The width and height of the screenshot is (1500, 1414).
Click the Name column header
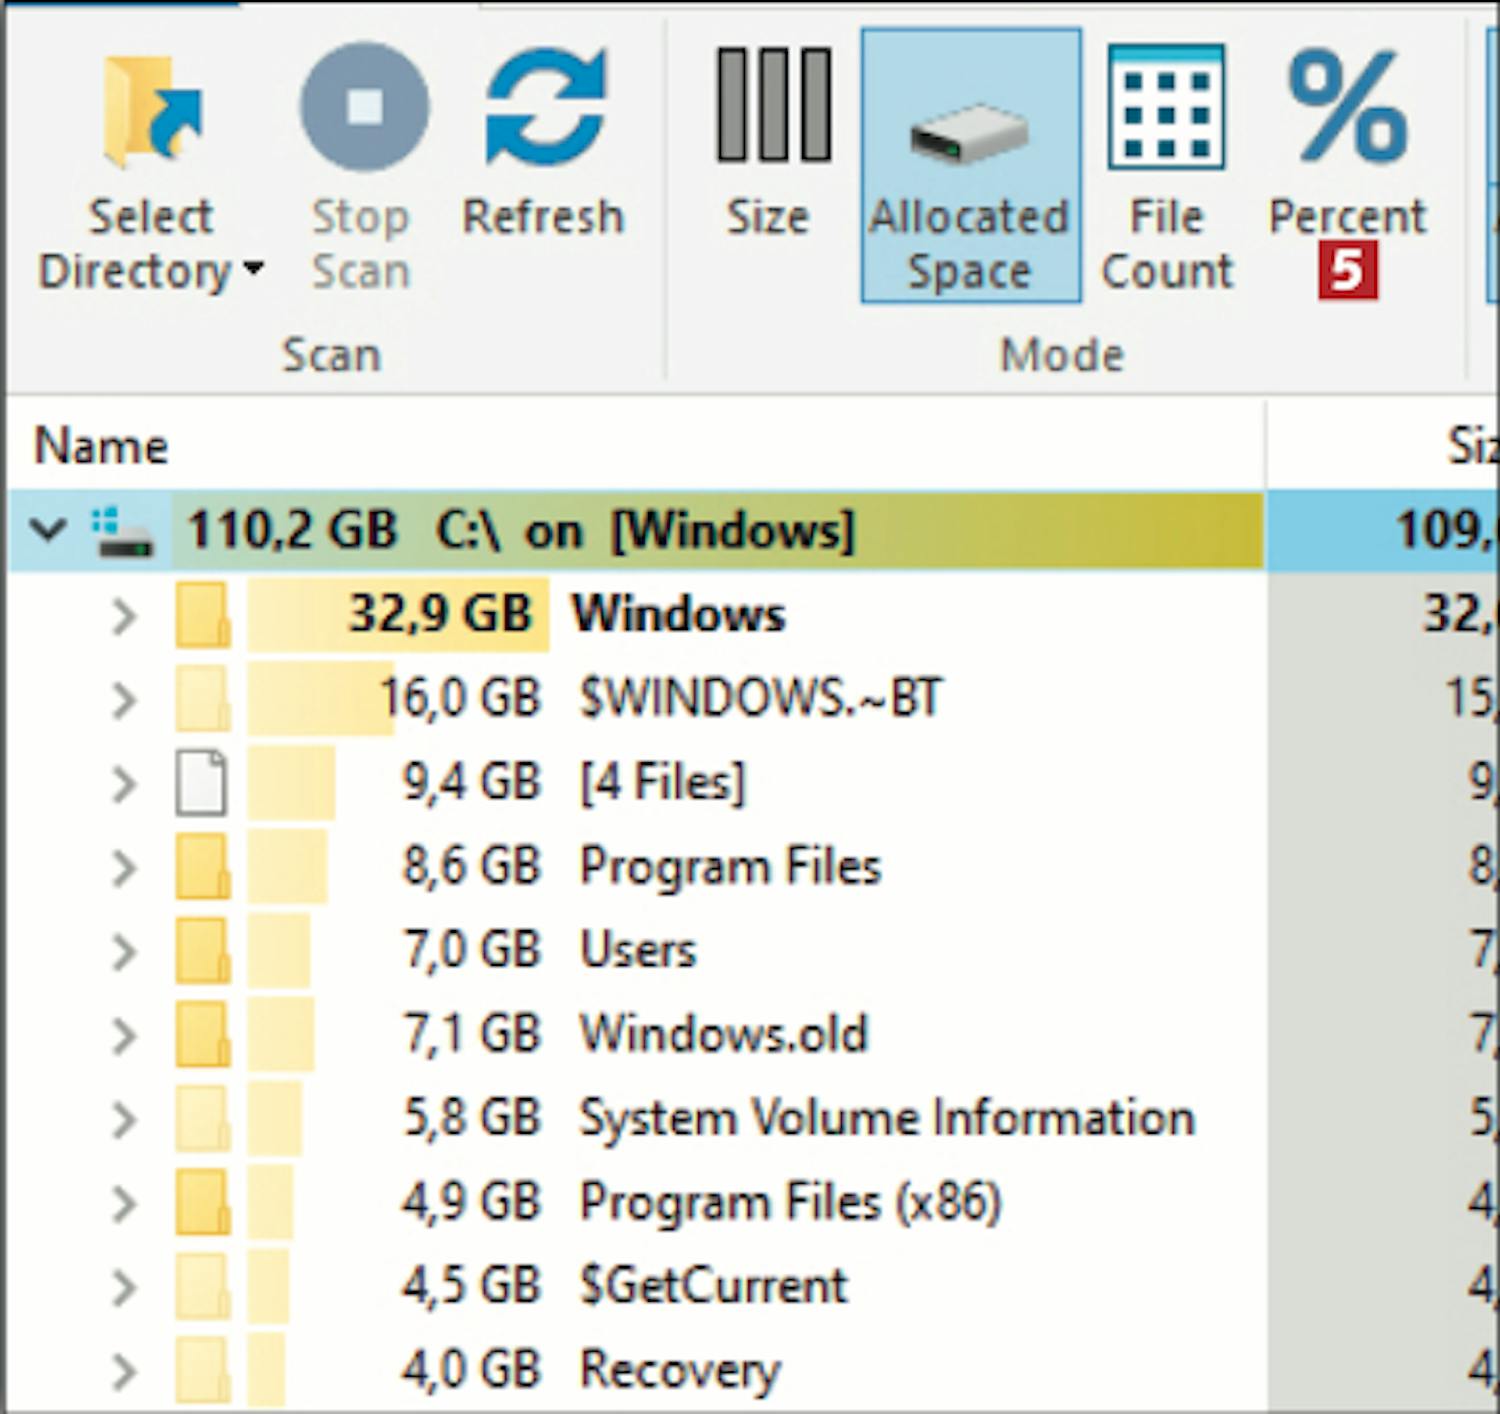tap(101, 446)
